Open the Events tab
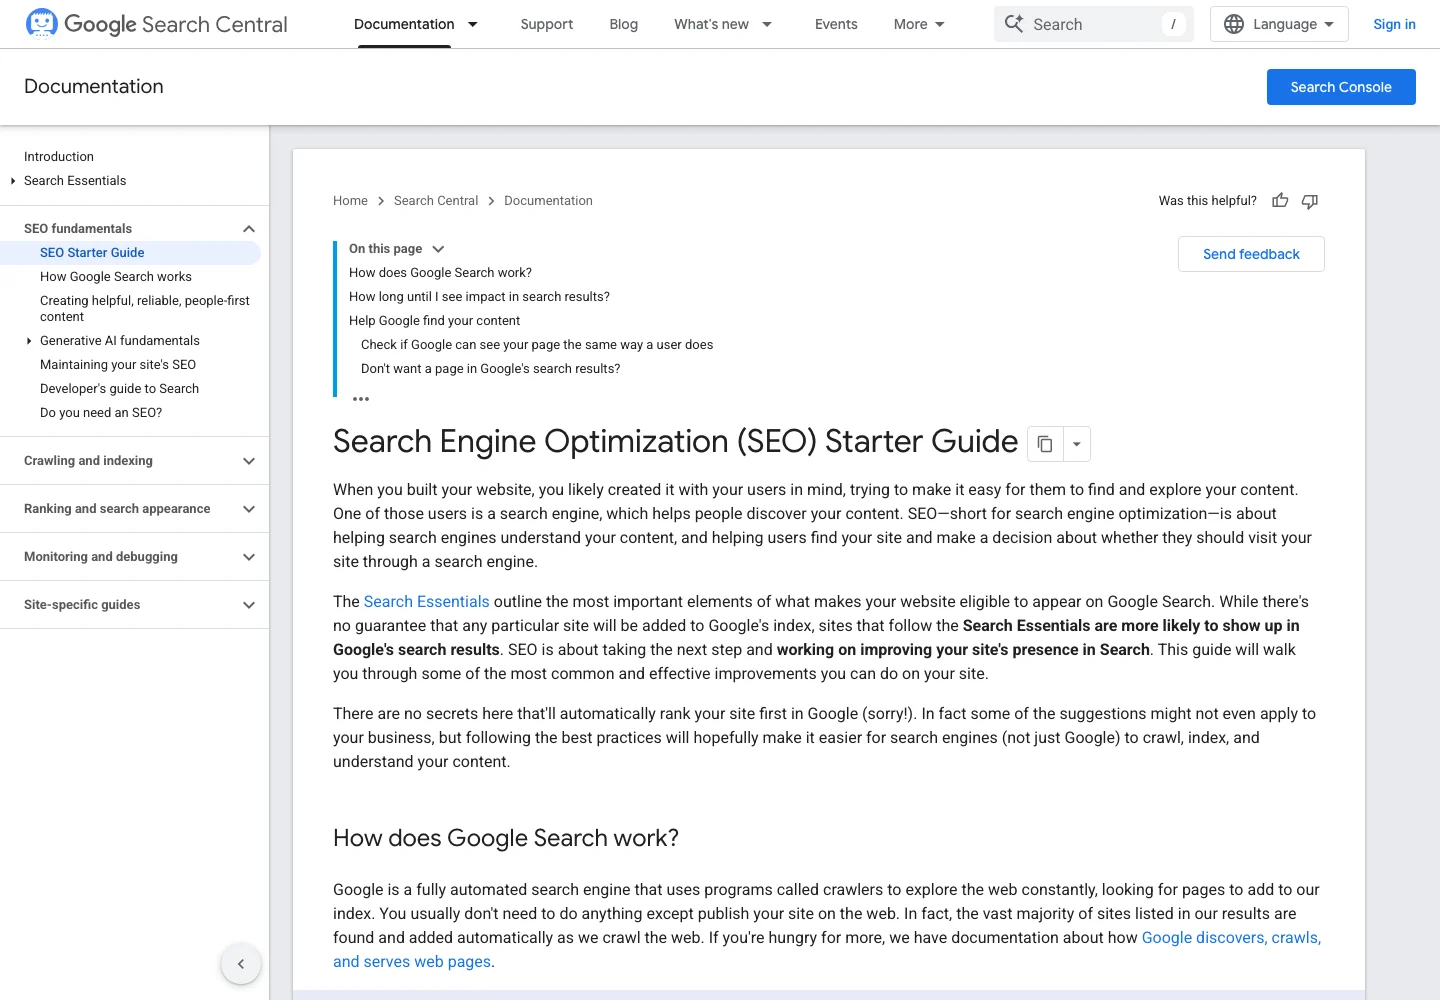The width and height of the screenshot is (1440, 1000). pyautogui.click(x=836, y=24)
